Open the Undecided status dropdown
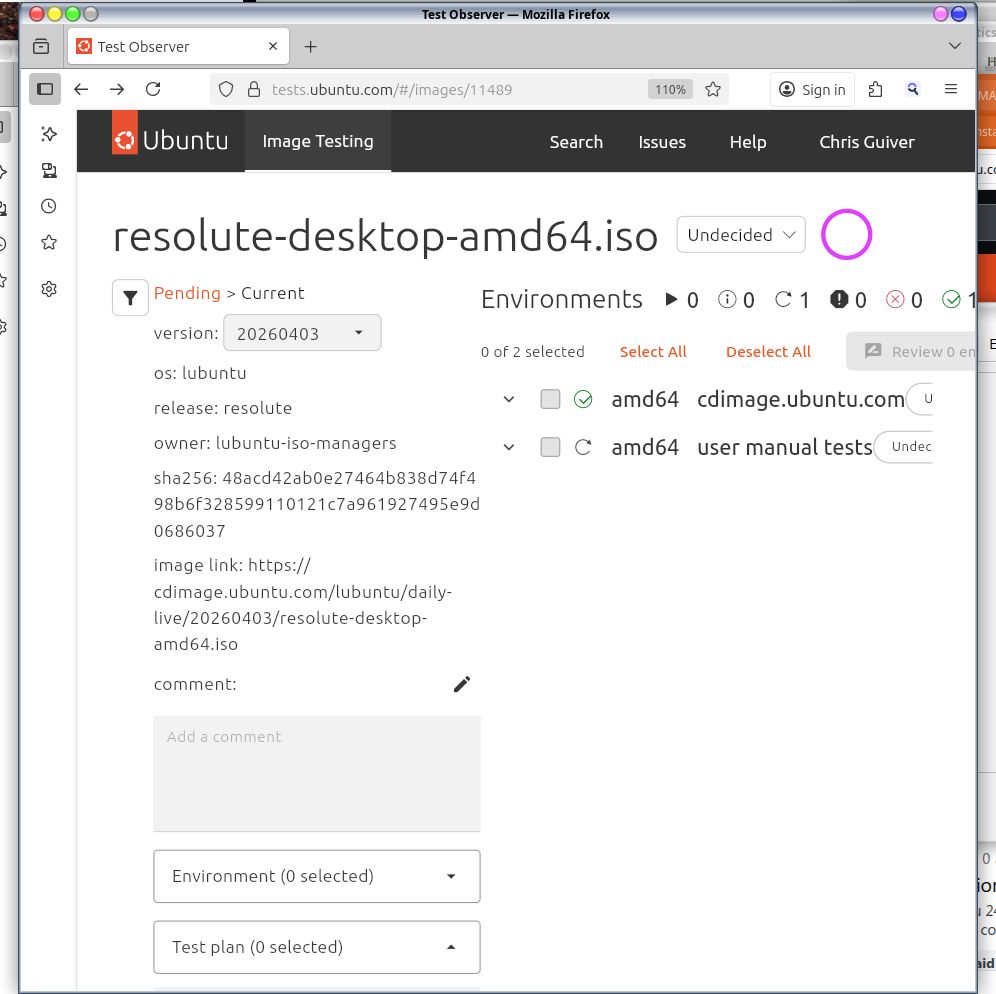Image resolution: width=996 pixels, height=994 pixels. 741,235
